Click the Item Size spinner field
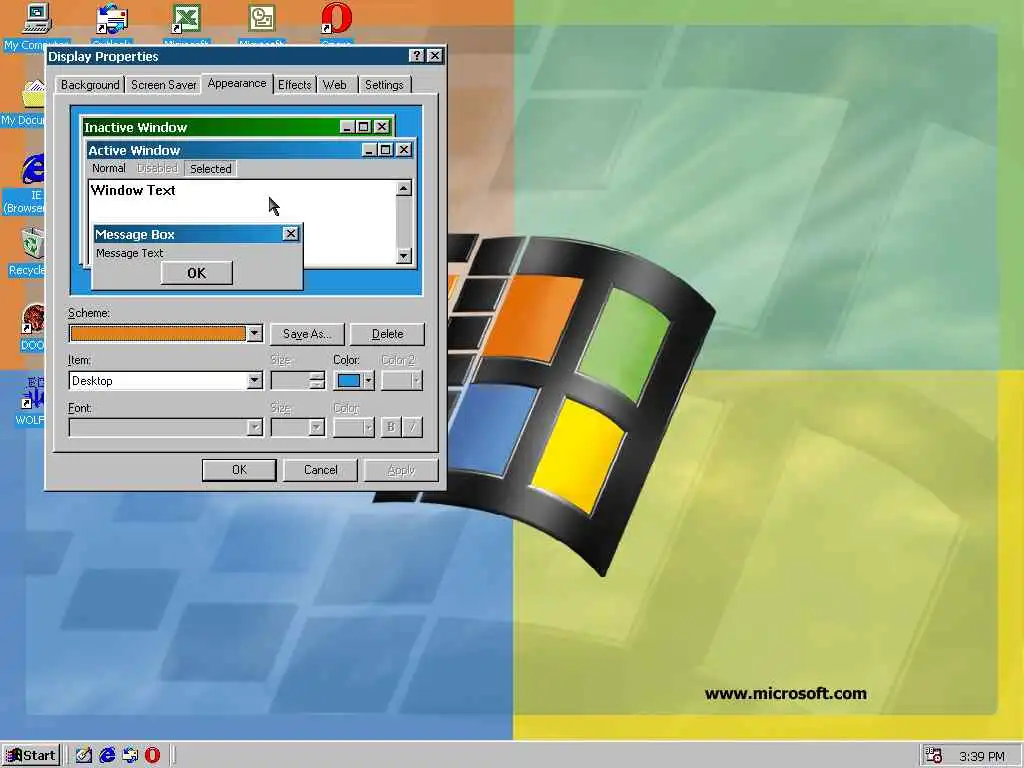 291,381
